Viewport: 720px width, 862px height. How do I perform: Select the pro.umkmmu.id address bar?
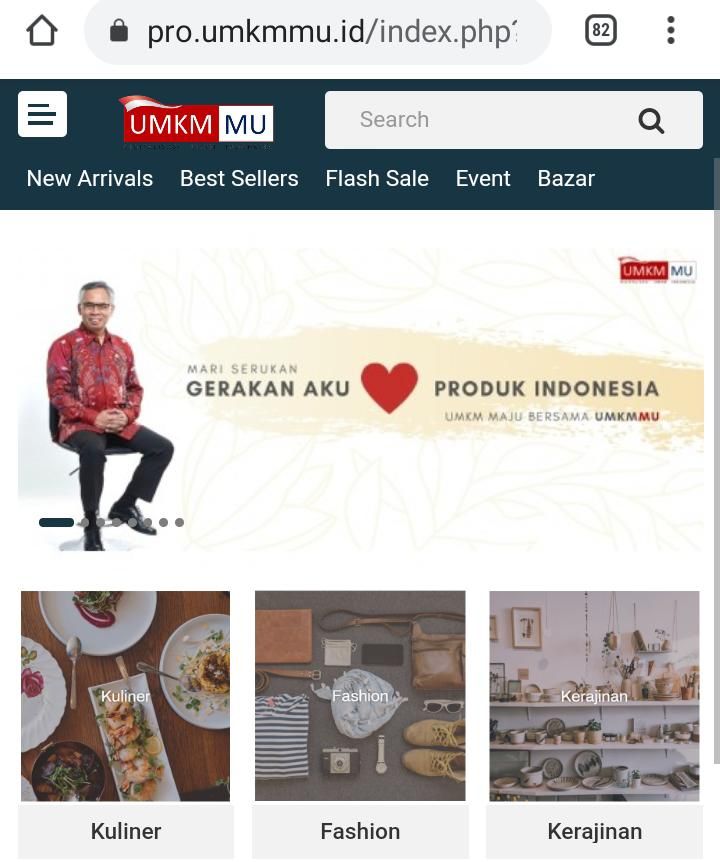click(x=318, y=31)
